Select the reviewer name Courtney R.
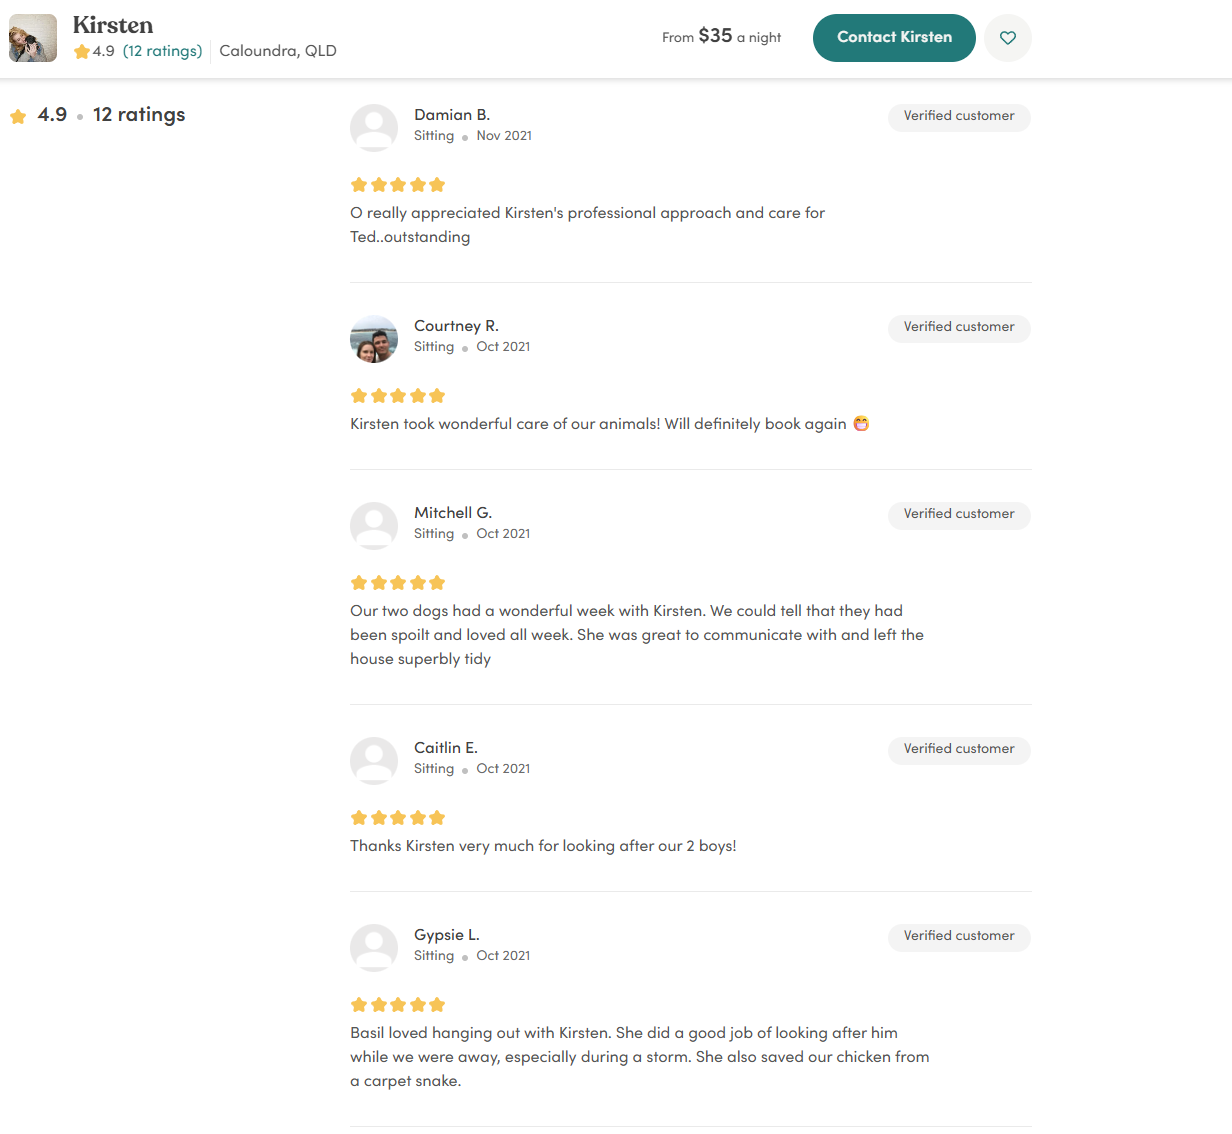This screenshot has width=1232, height=1134. click(456, 326)
